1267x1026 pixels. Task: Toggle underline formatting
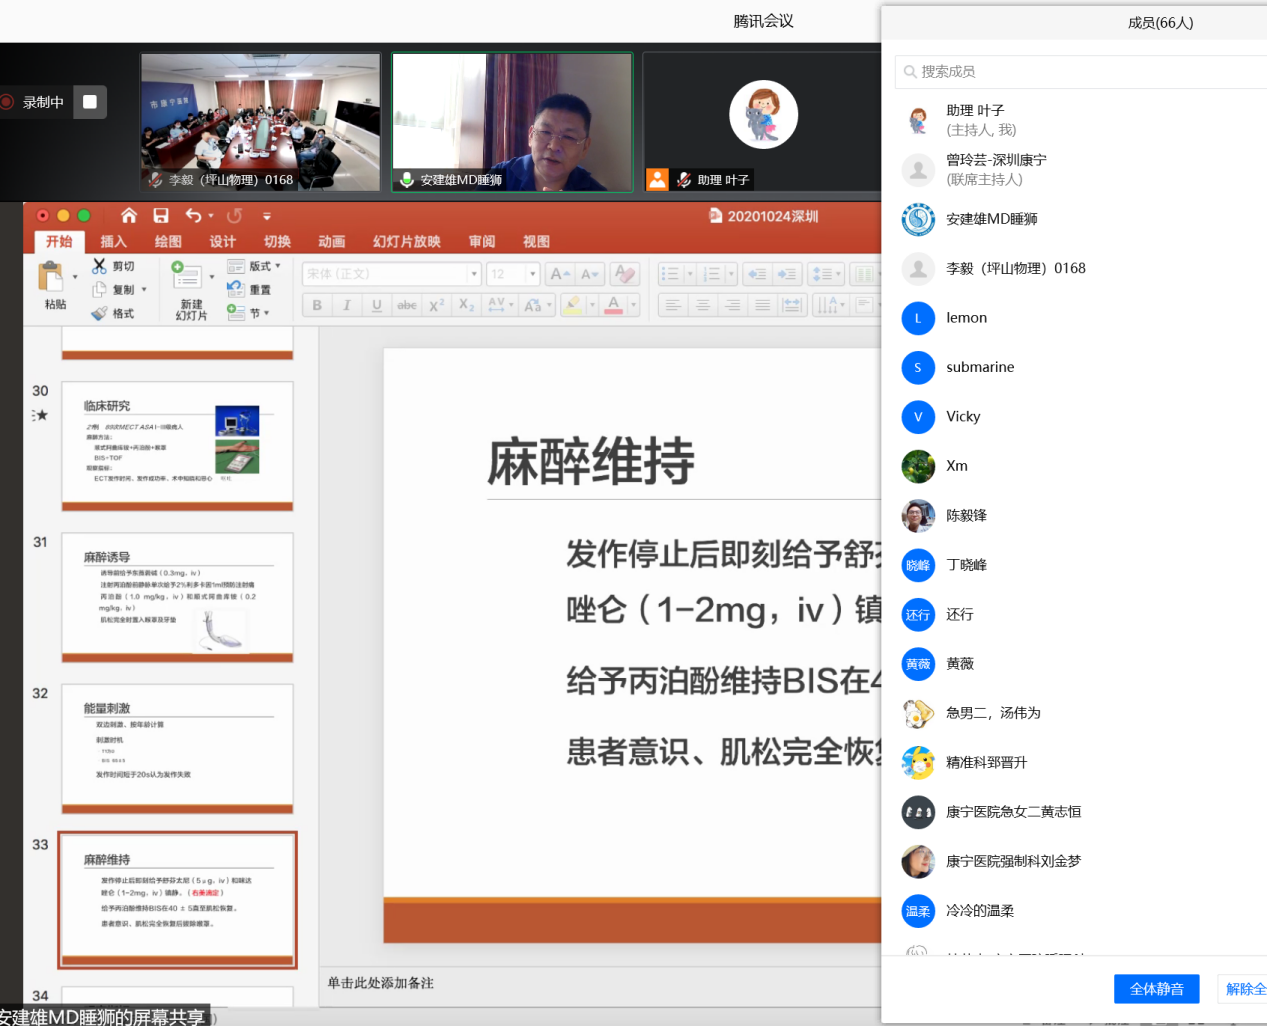pos(377,305)
